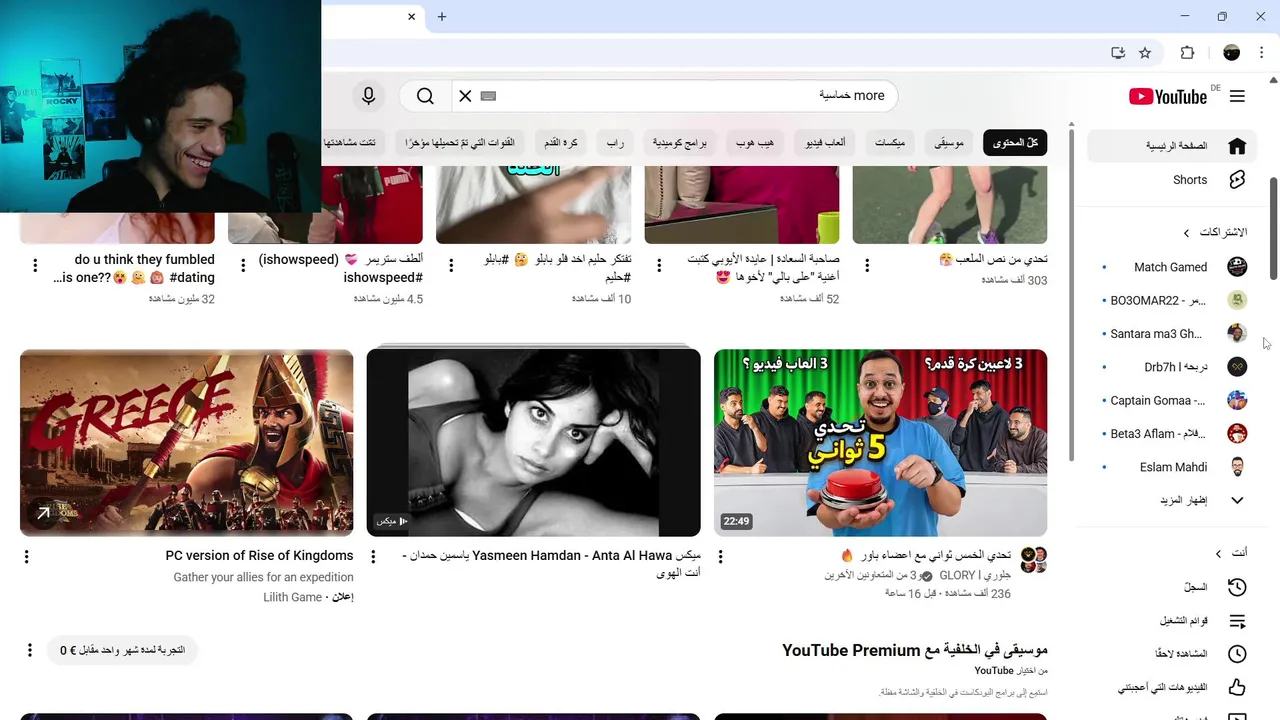
Task: Select the موسيقى filter chip
Action: tap(949, 143)
